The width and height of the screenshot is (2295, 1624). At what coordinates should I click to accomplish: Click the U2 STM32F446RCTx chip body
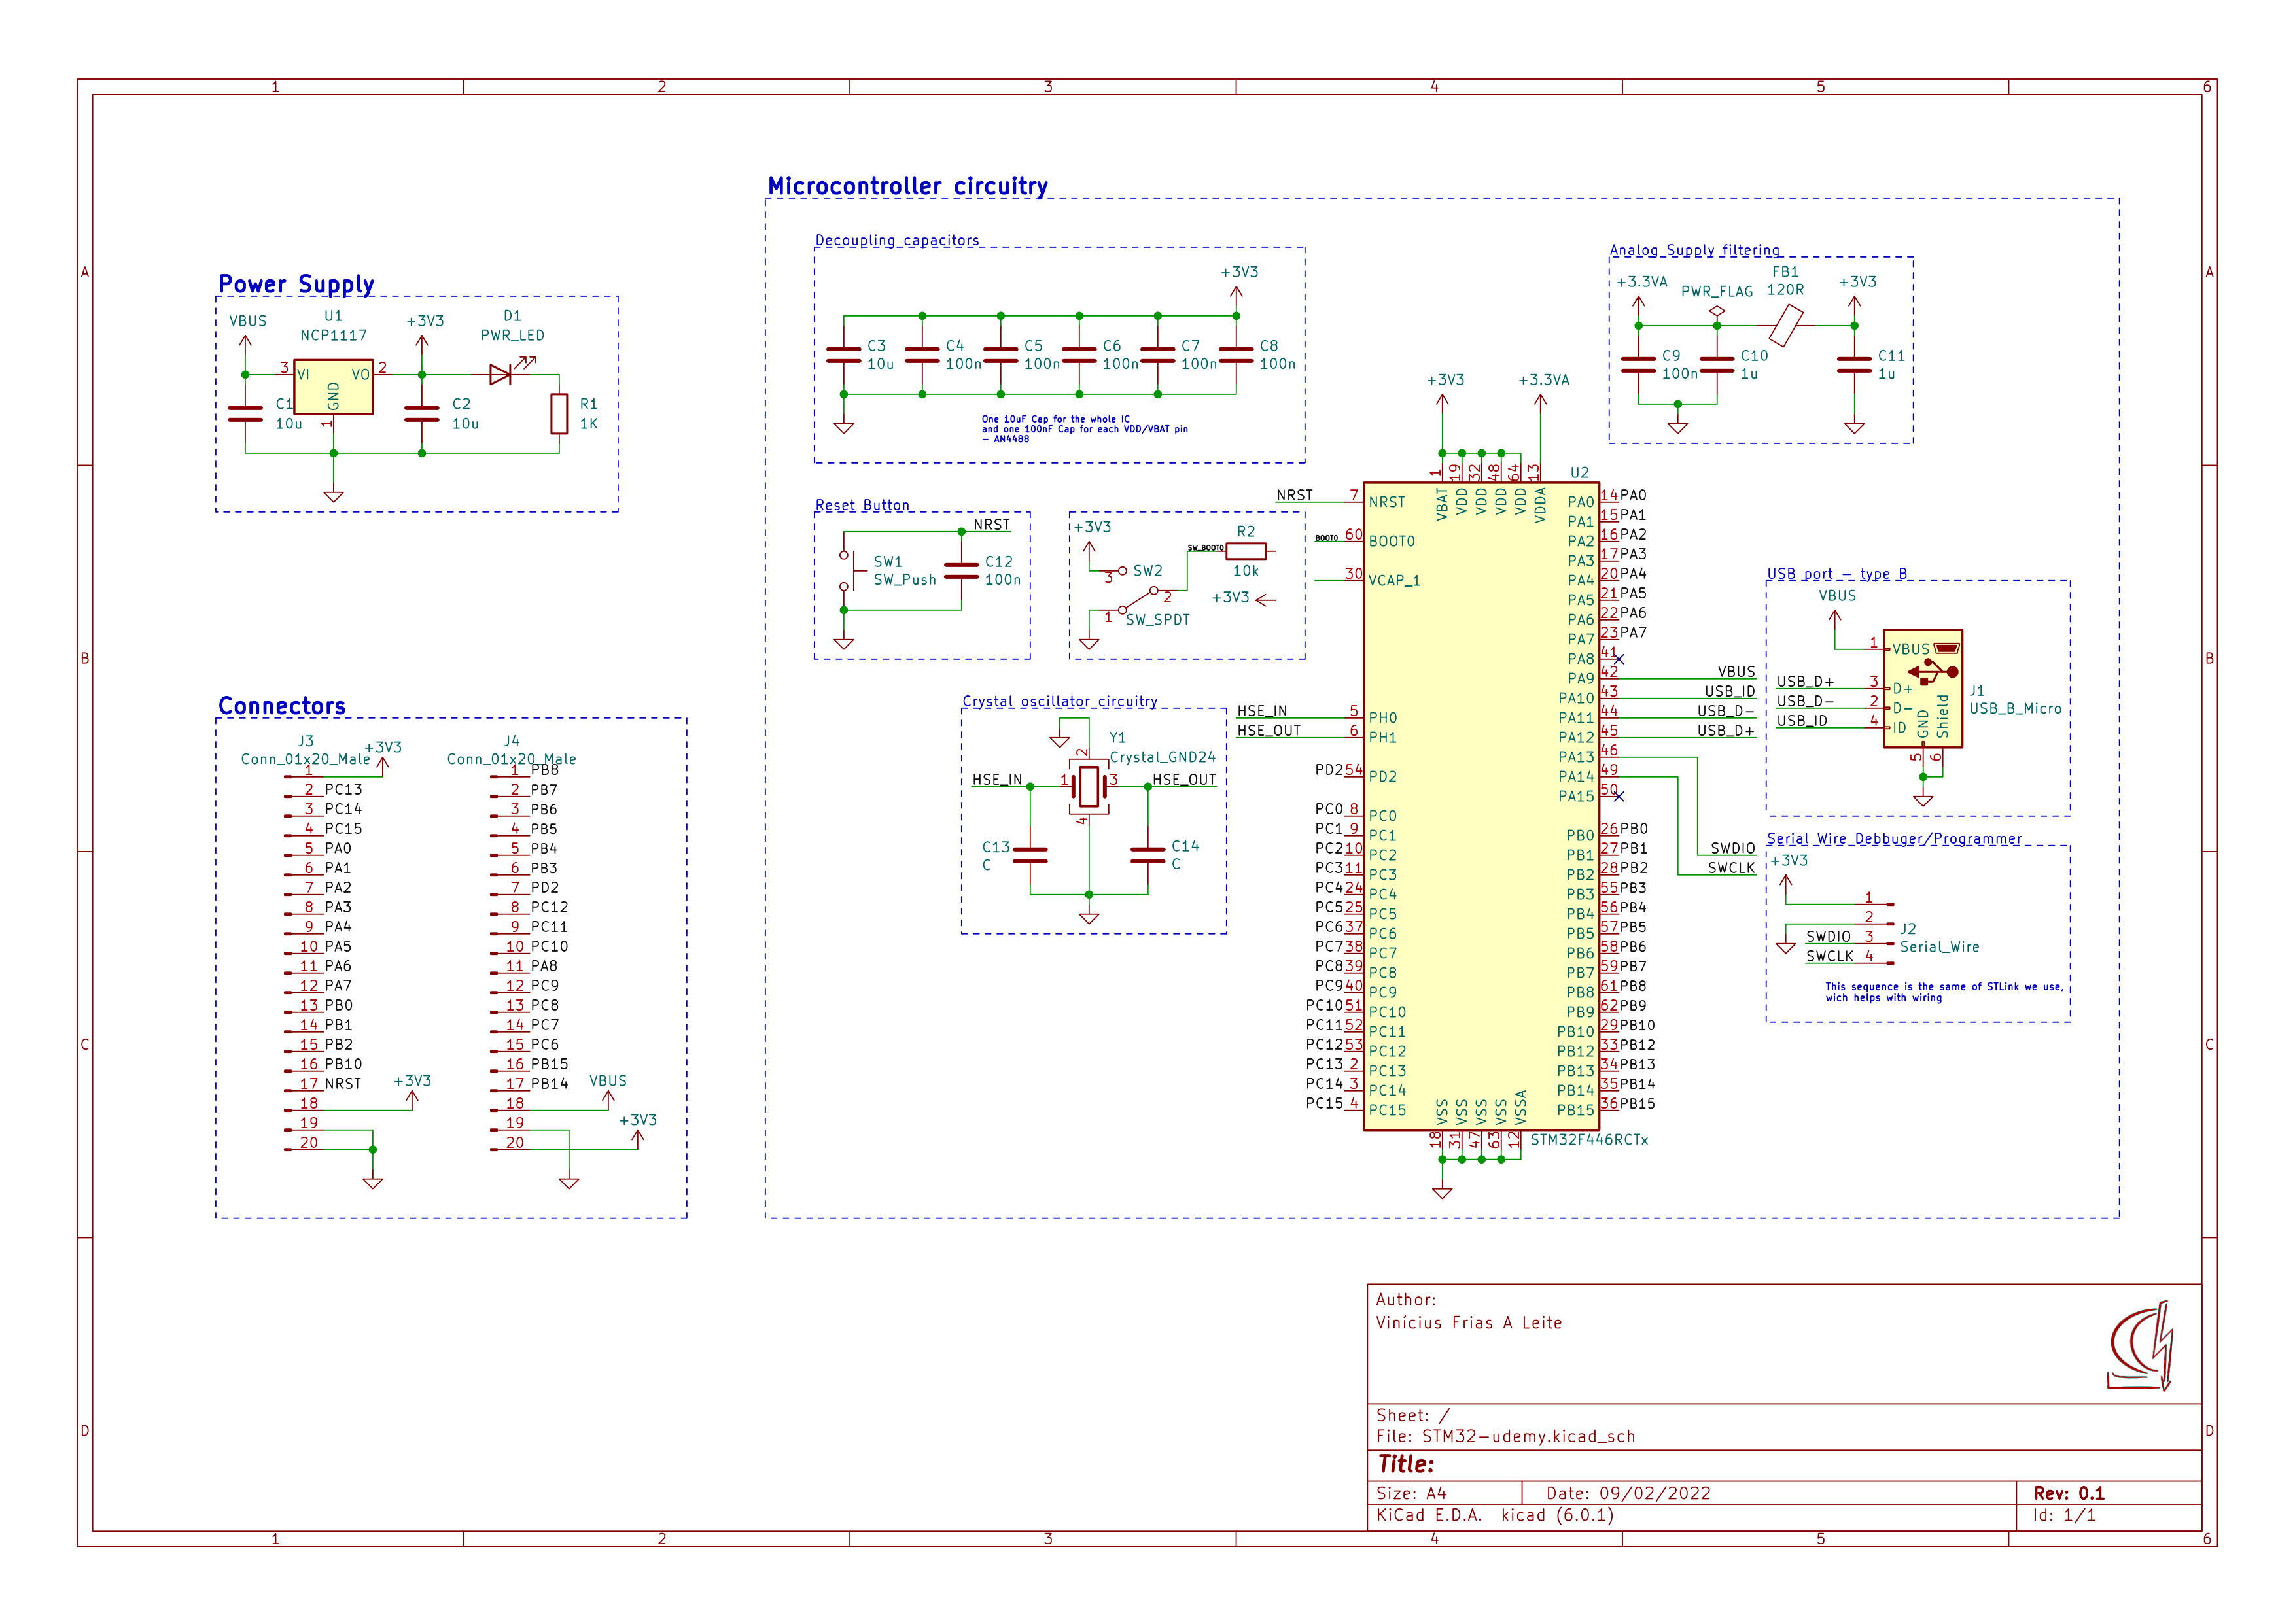[x=1481, y=806]
